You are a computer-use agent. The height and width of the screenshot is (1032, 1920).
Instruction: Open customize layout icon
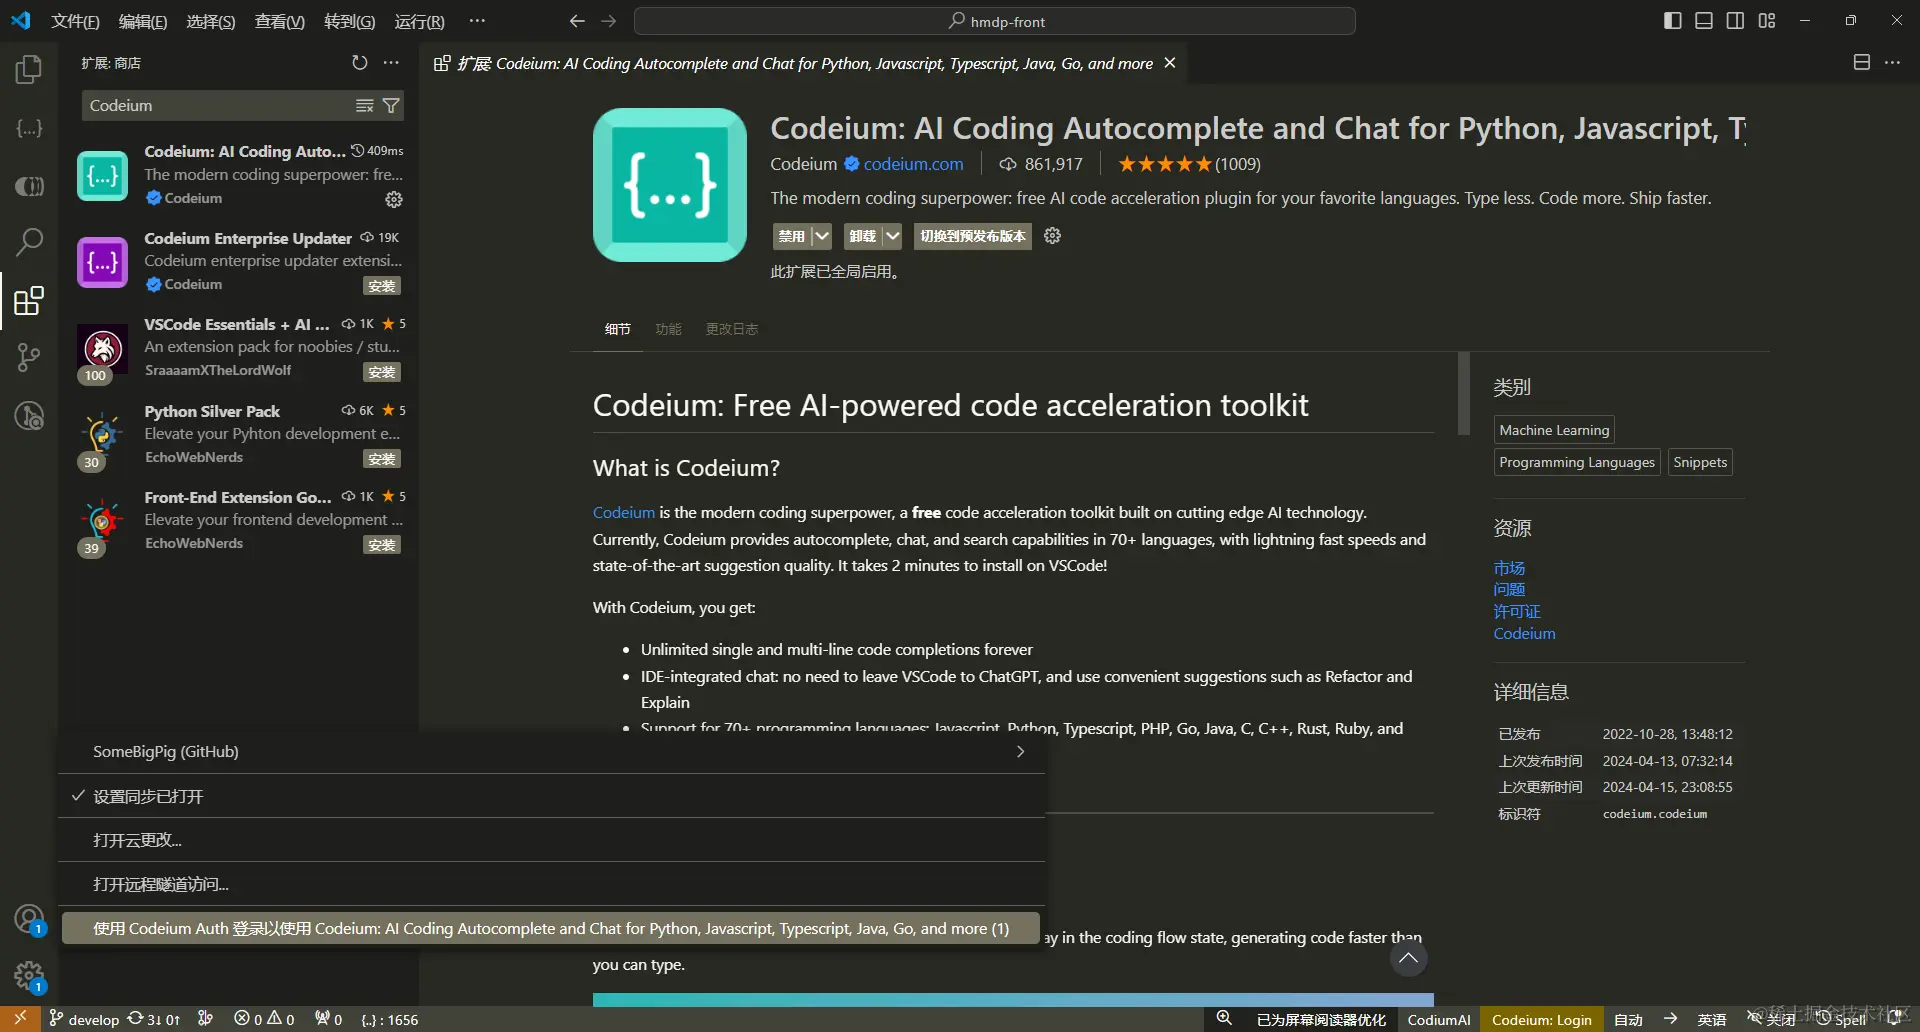click(x=1767, y=21)
